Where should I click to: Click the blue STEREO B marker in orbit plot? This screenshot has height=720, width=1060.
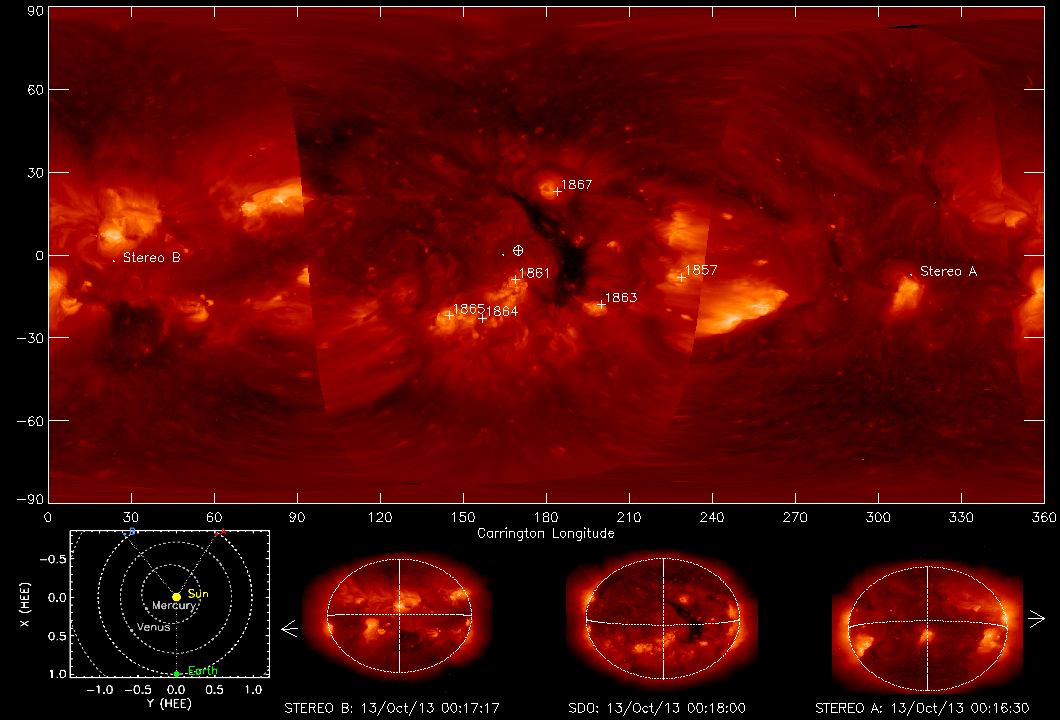click(130, 533)
